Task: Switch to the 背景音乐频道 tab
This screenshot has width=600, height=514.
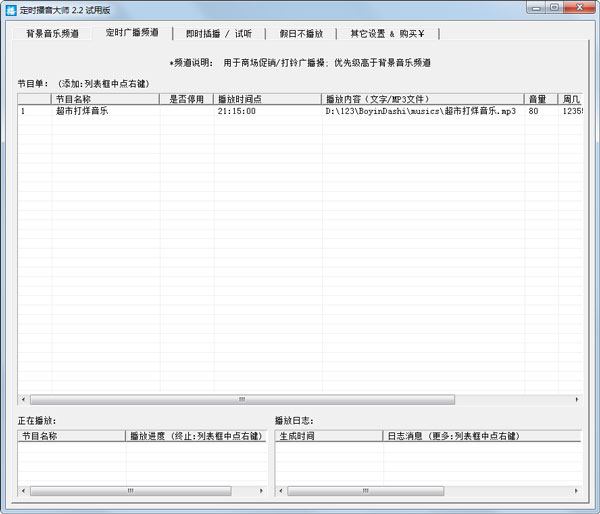Action: 52,33
